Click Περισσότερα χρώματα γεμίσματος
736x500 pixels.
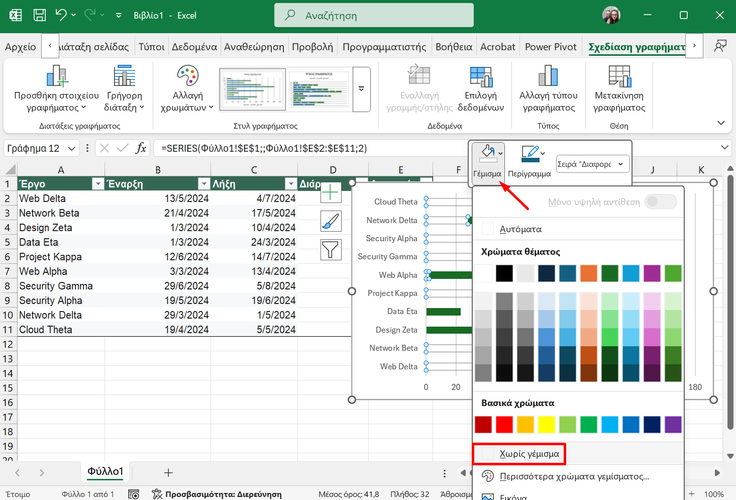tap(574, 477)
